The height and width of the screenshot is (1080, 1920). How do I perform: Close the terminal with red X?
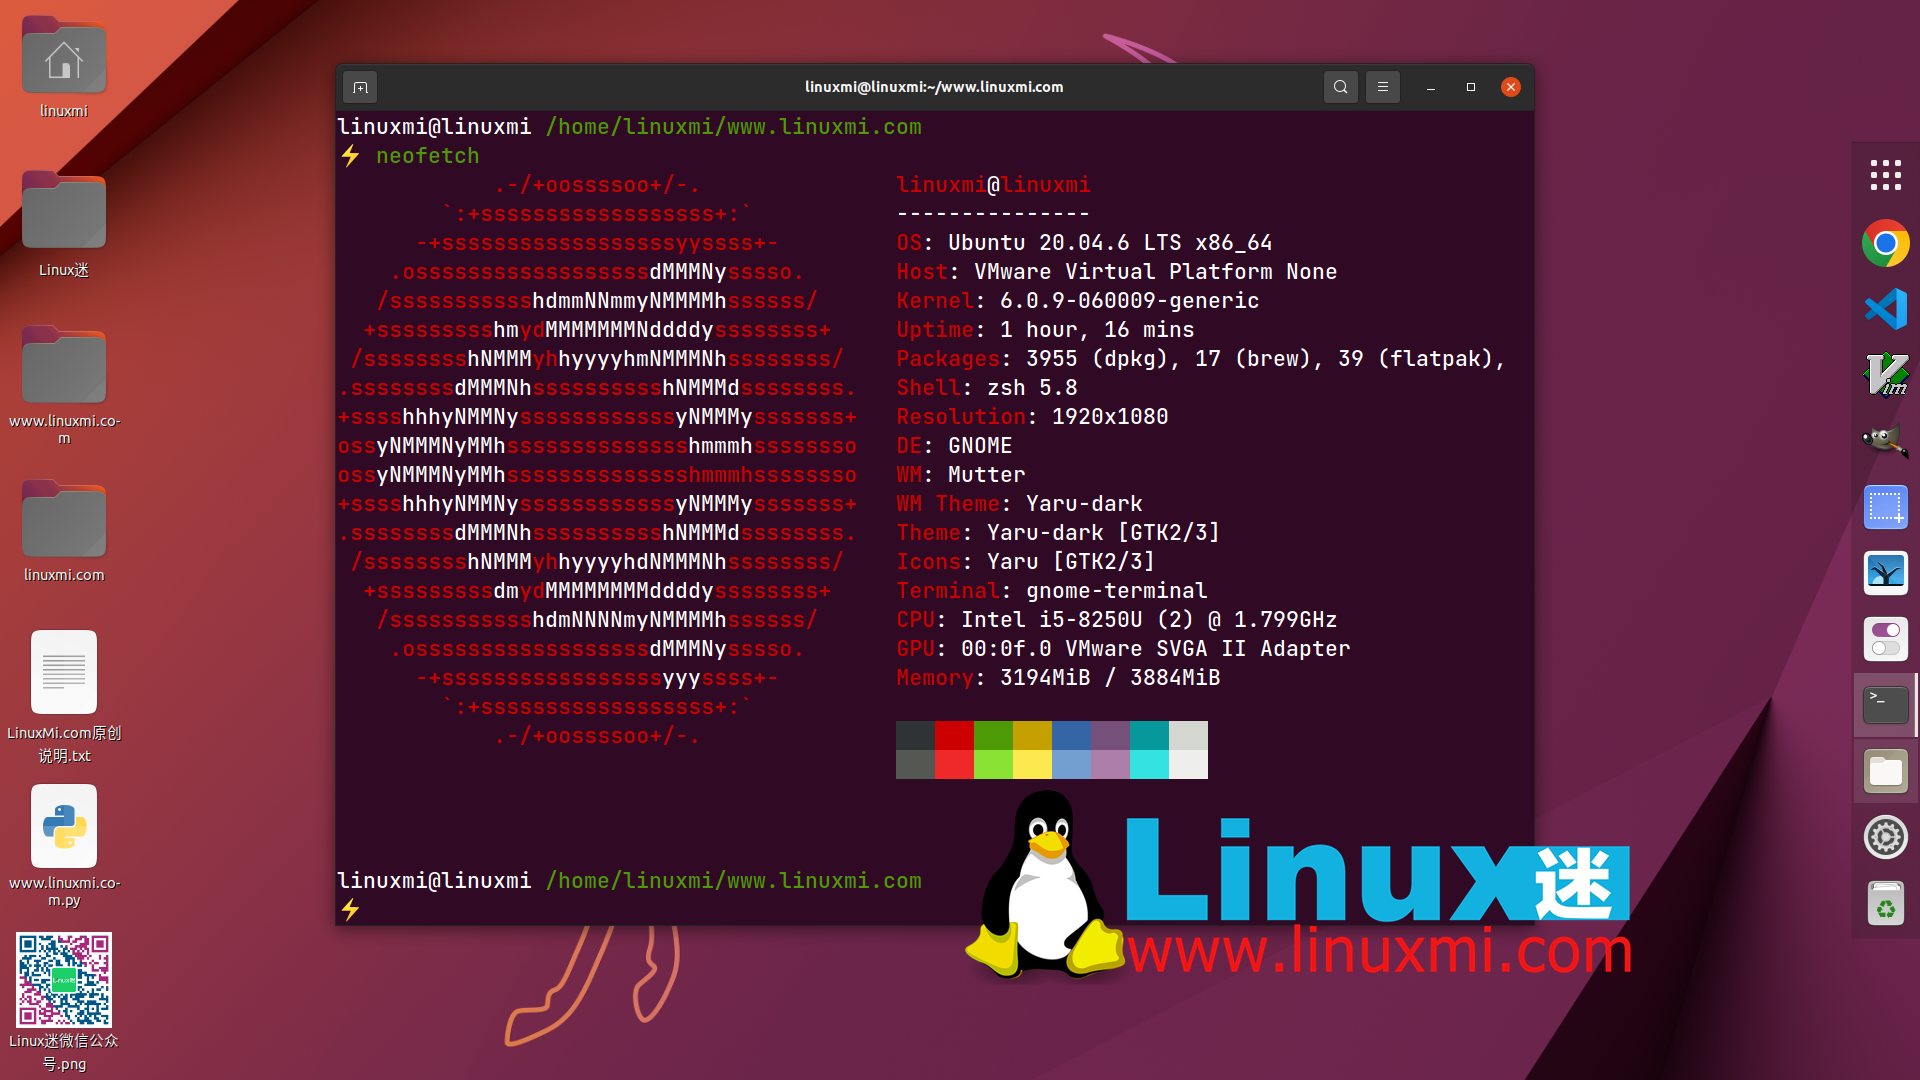(1510, 87)
